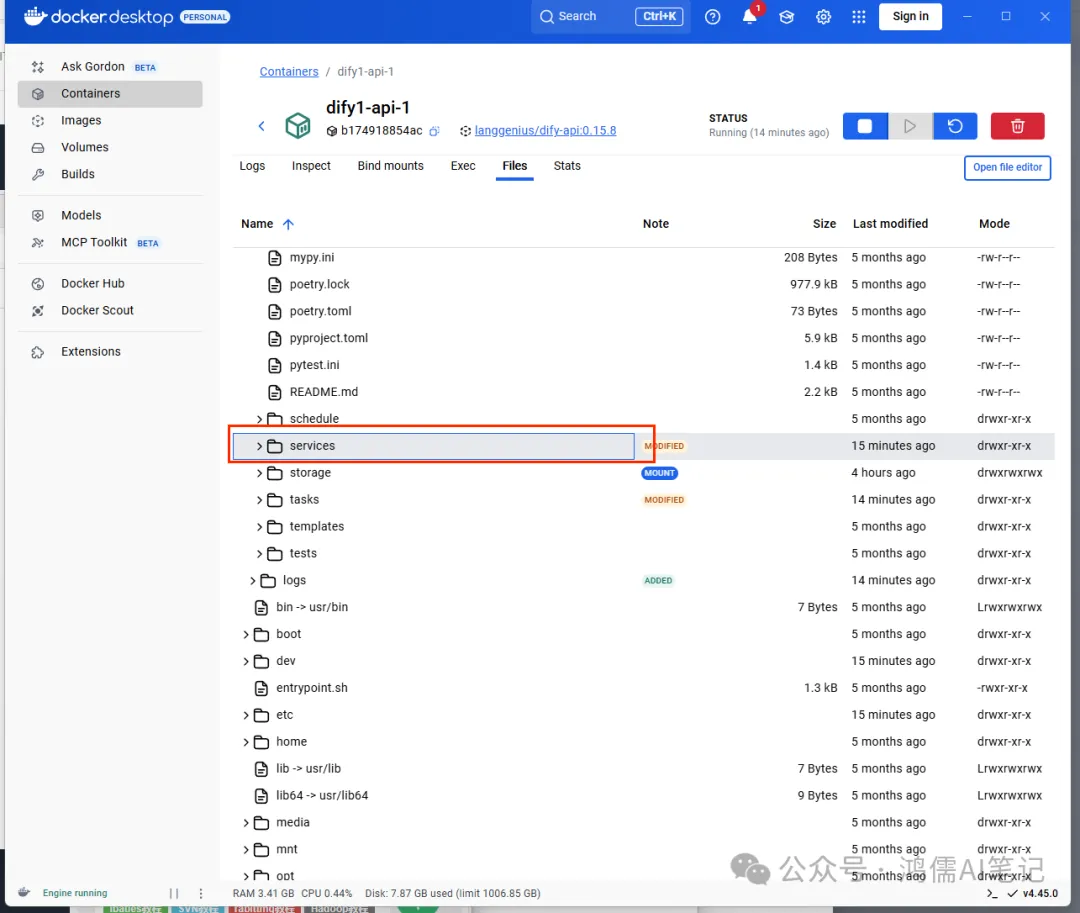Follow the Containers breadcrumb link
The height and width of the screenshot is (913, 1080).
pyautogui.click(x=289, y=72)
